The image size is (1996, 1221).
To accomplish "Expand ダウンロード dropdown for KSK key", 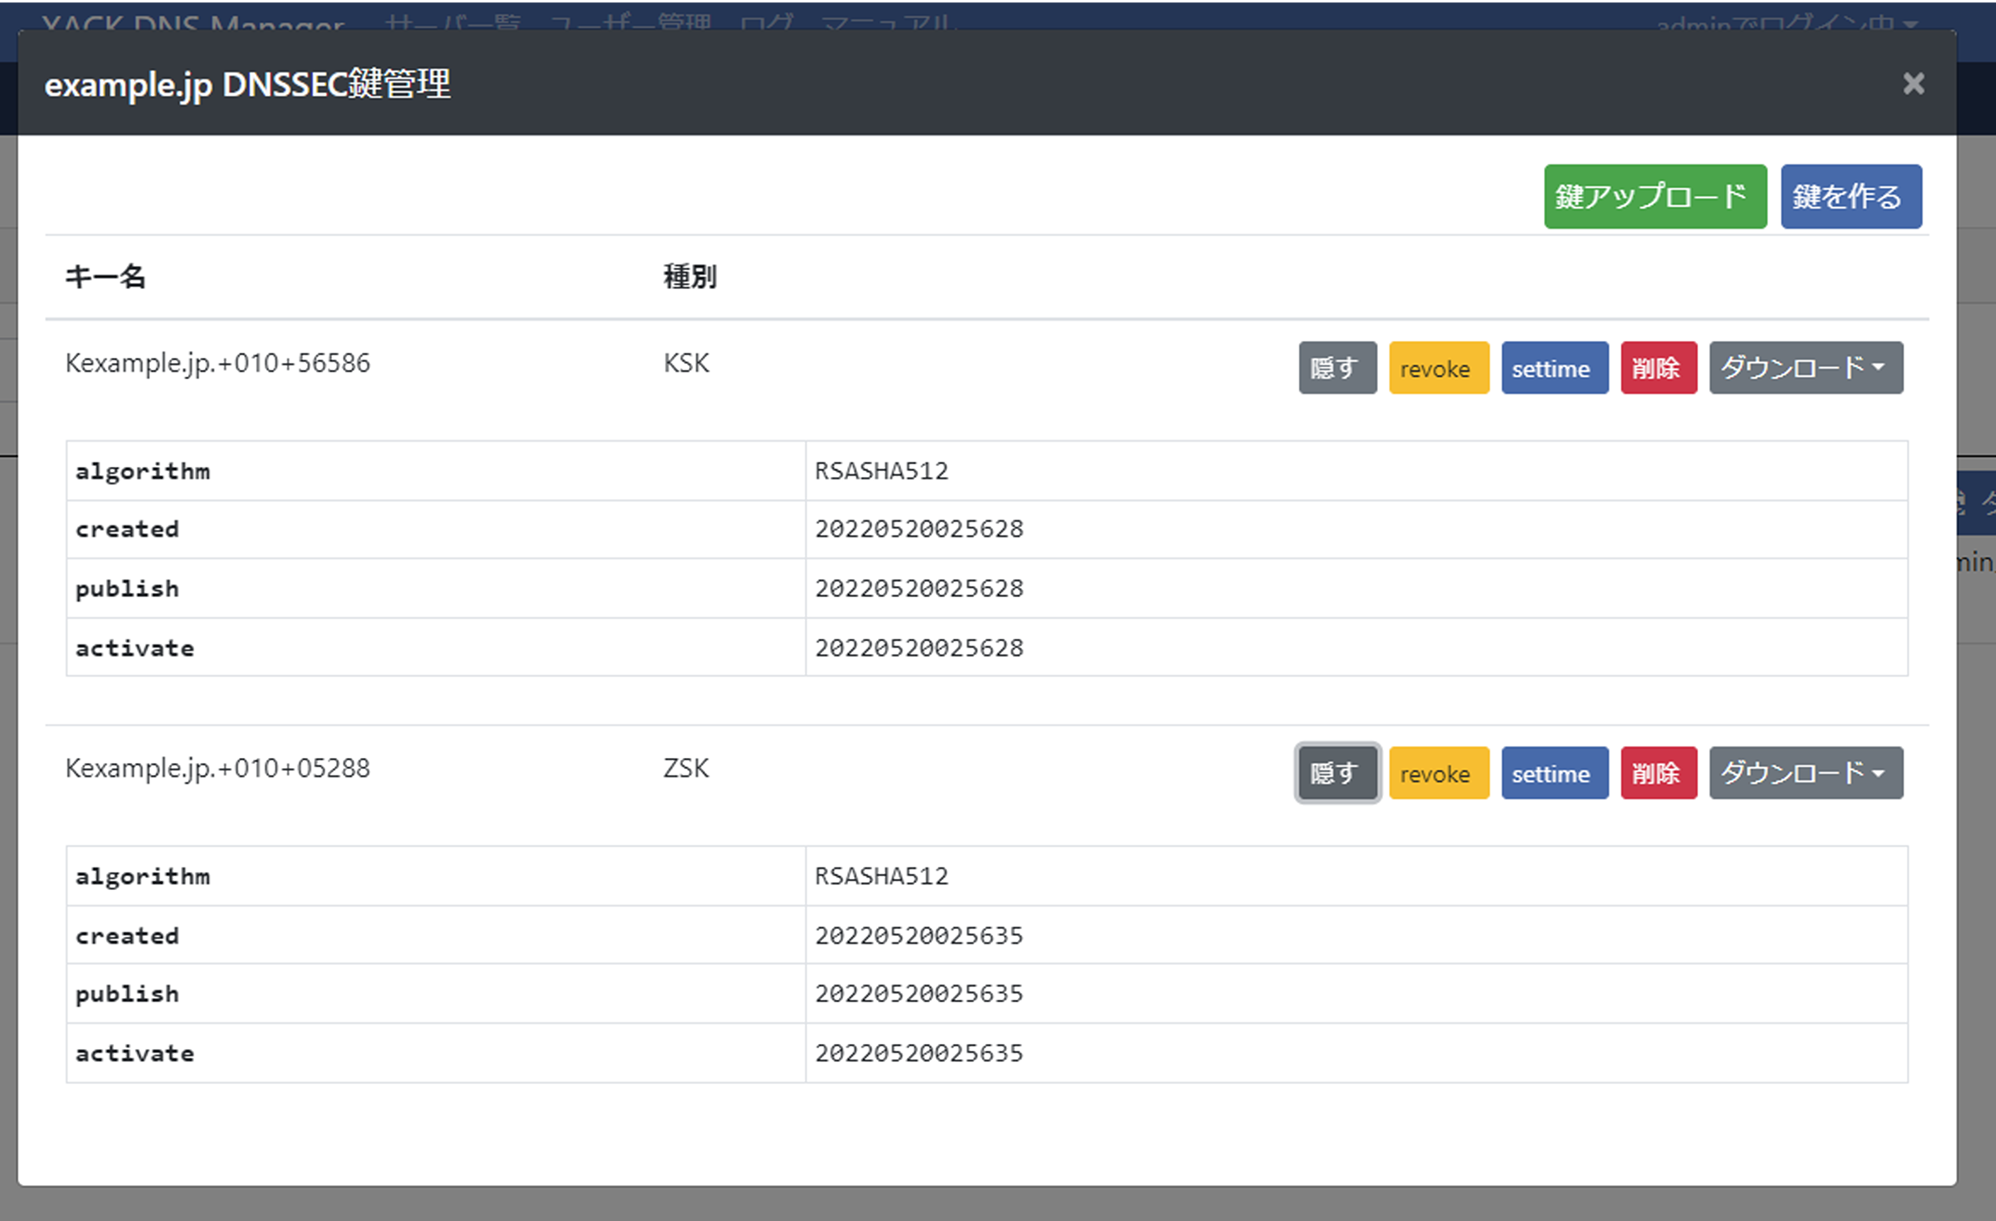I will (1805, 368).
